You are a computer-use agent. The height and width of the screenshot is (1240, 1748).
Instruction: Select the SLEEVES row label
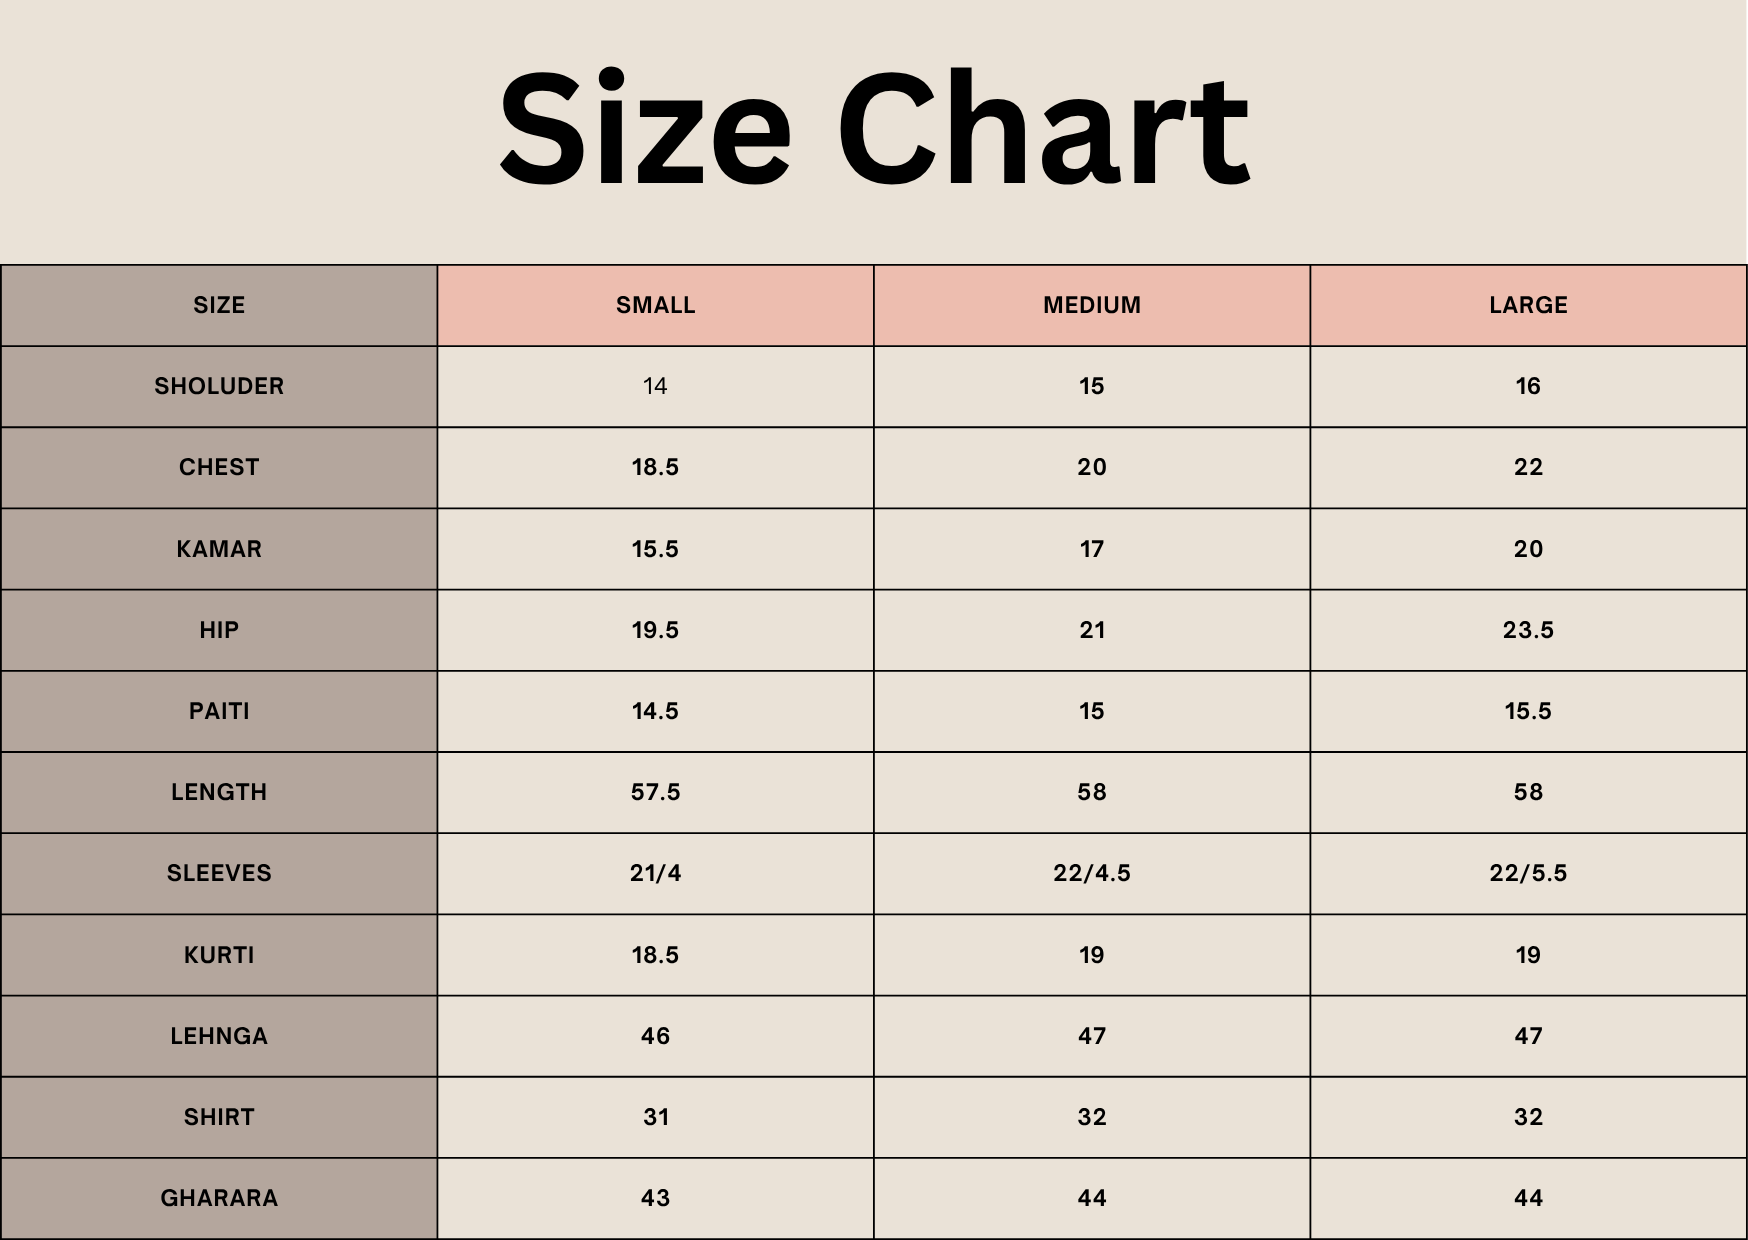point(219,873)
